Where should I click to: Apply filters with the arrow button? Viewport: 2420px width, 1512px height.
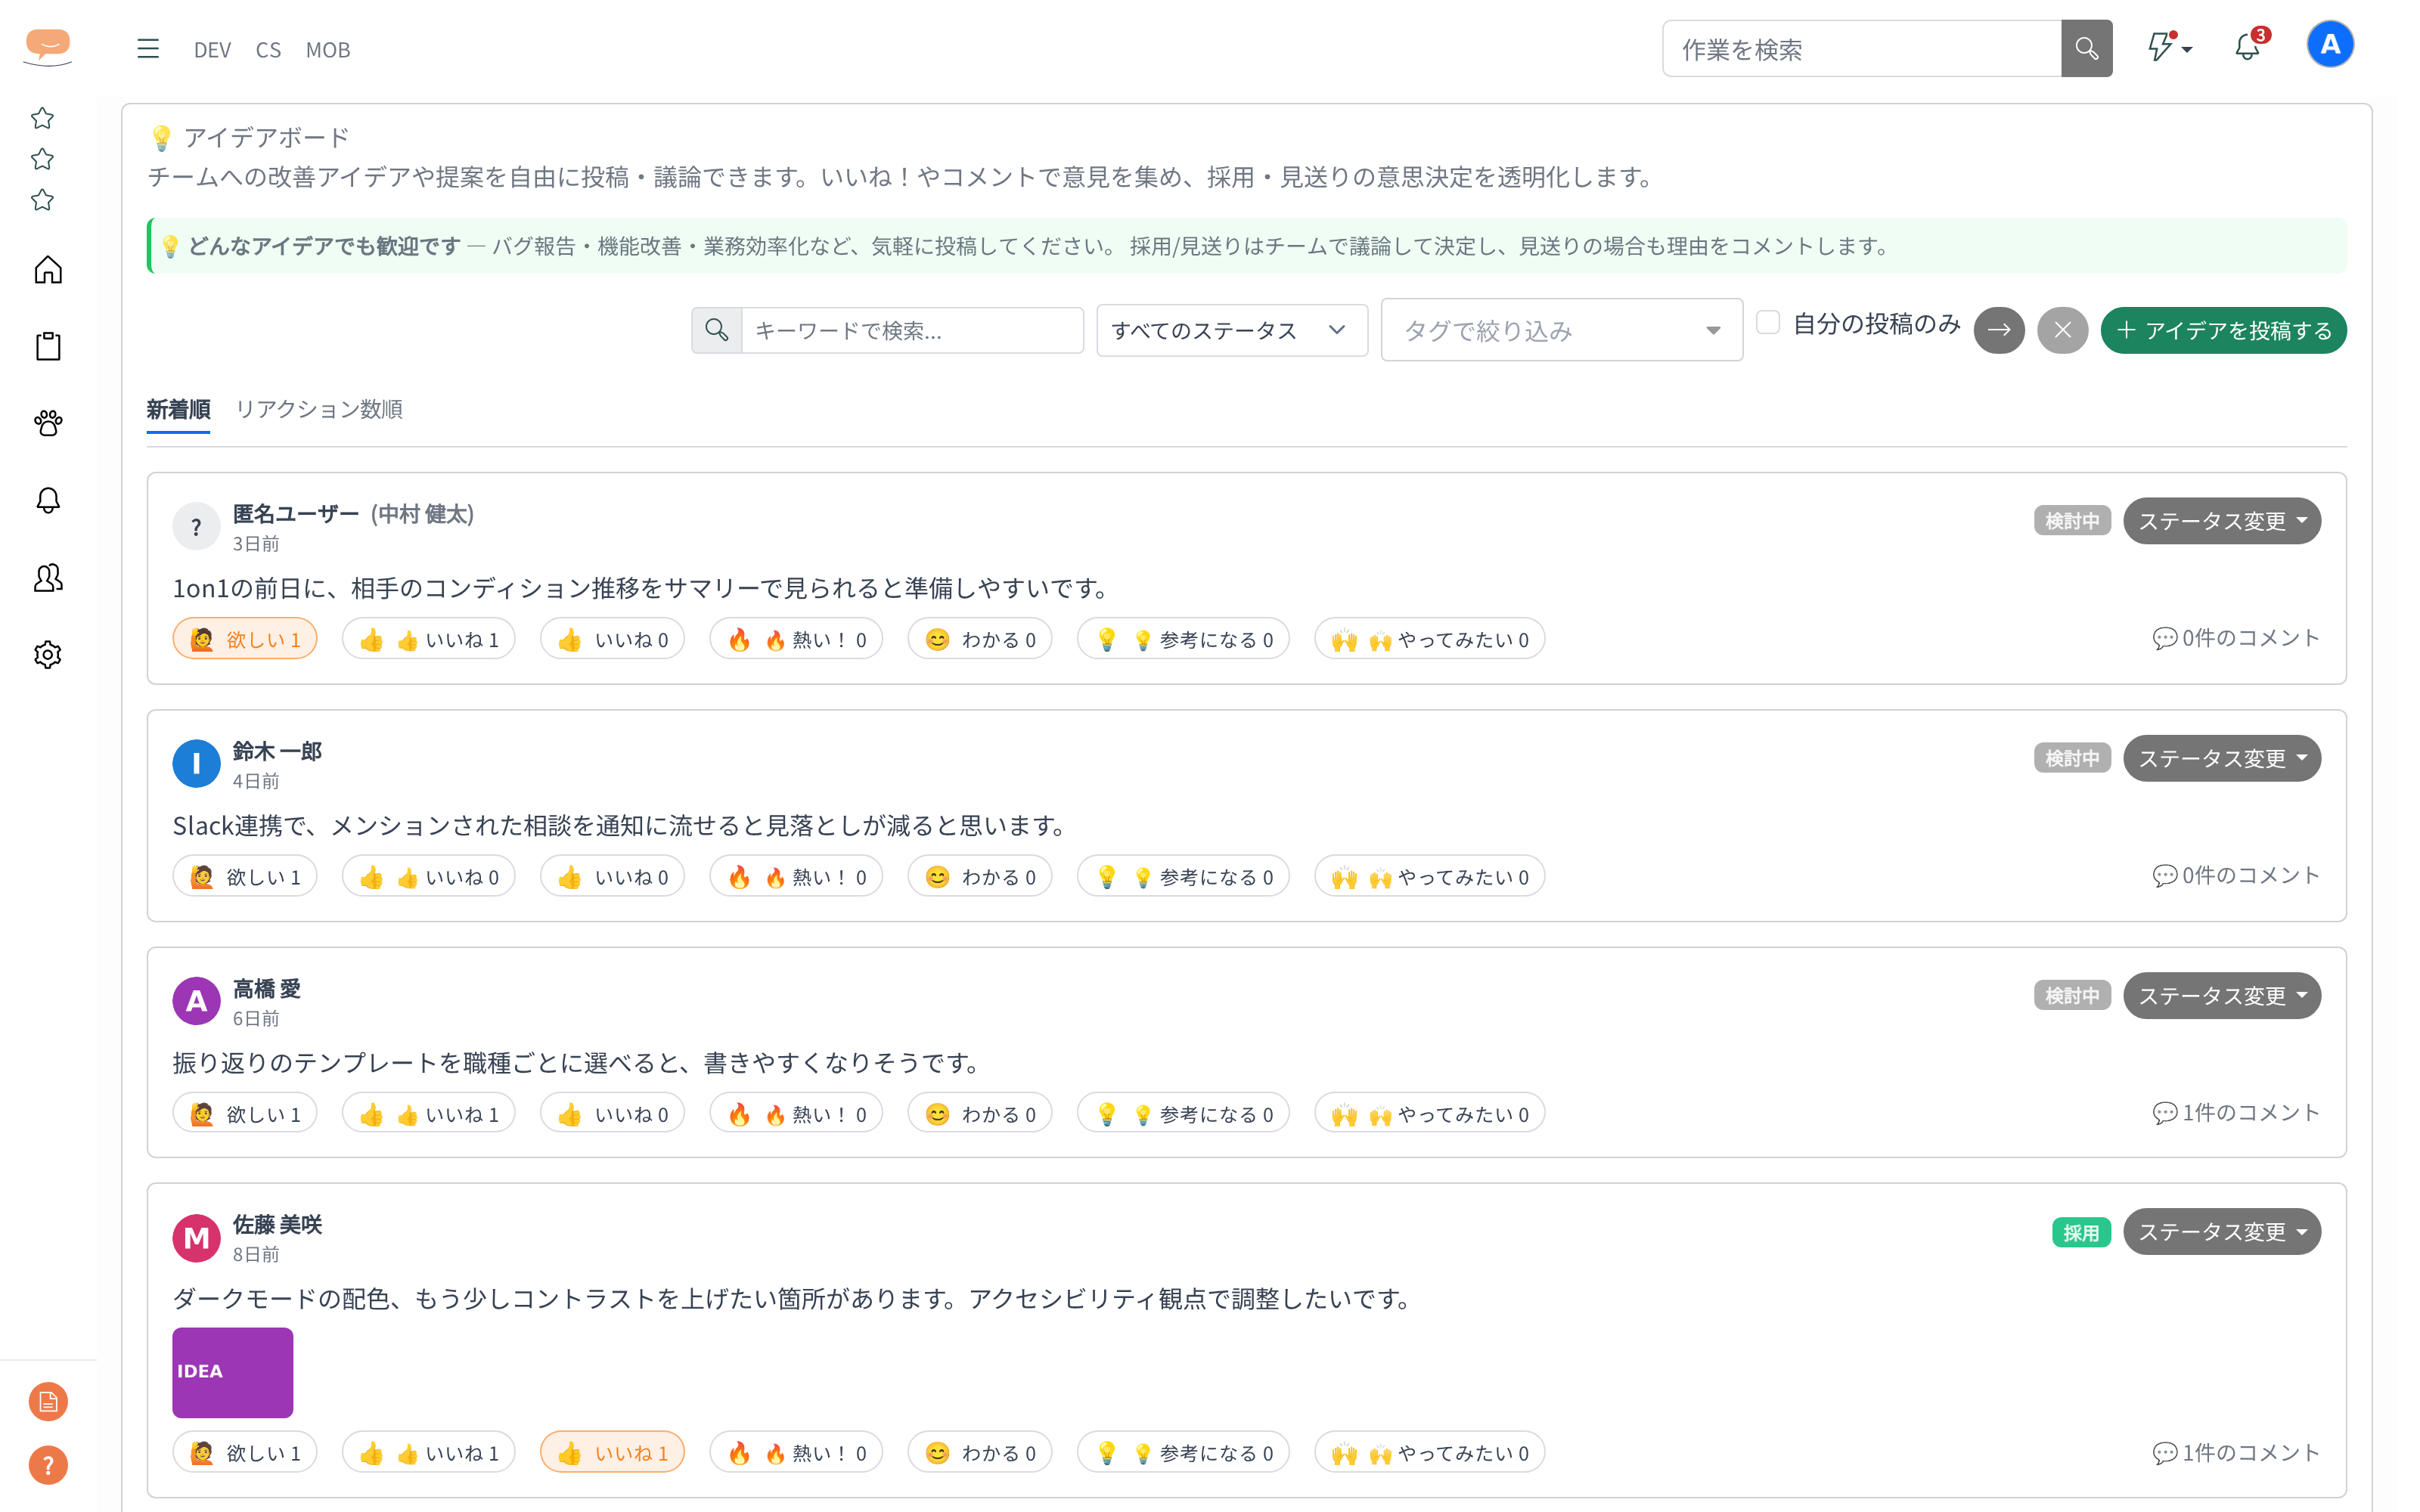pyautogui.click(x=1998, y=330)
